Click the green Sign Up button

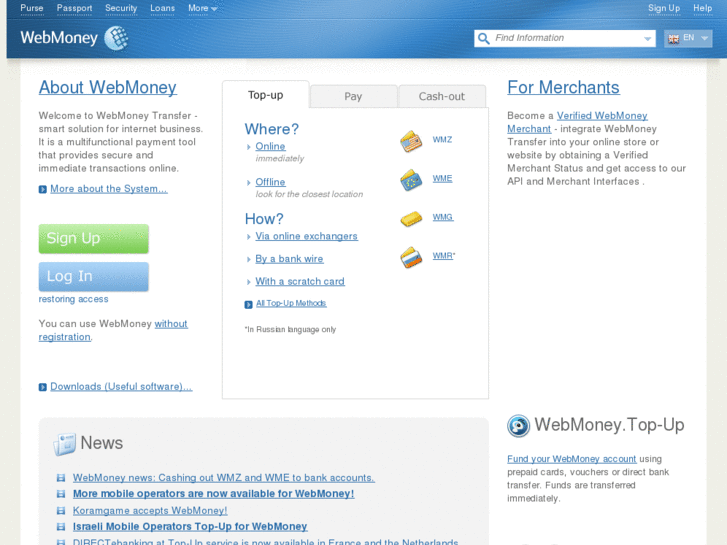94,239
